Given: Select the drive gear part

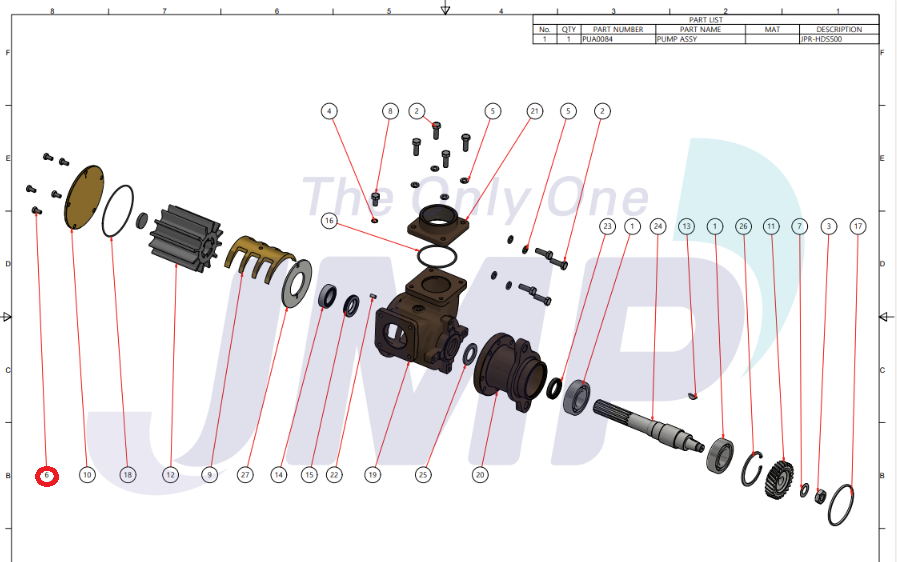Looking at the screenshot, I should 779,475.
